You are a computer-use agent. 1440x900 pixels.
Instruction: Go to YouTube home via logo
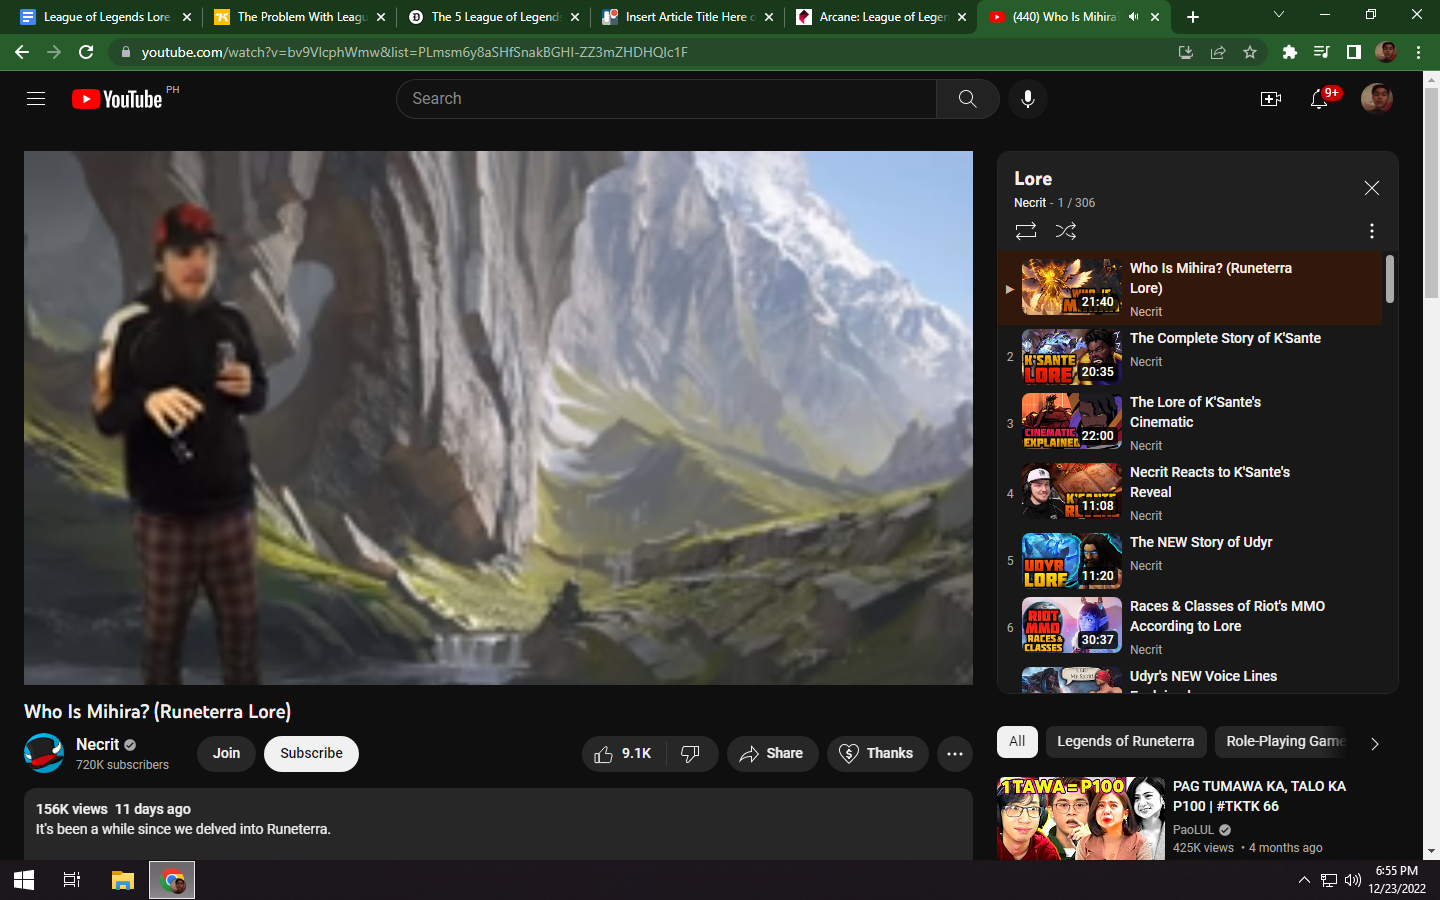[117, 99]
